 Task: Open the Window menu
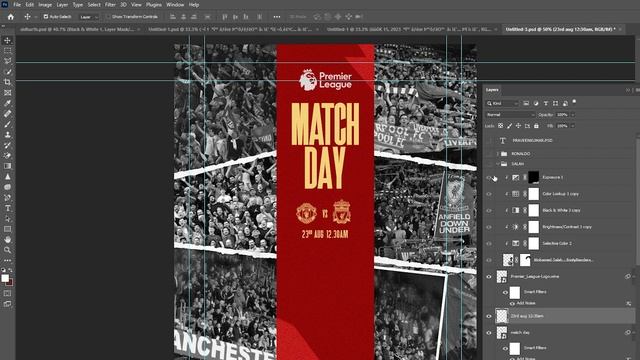[175, 5]
